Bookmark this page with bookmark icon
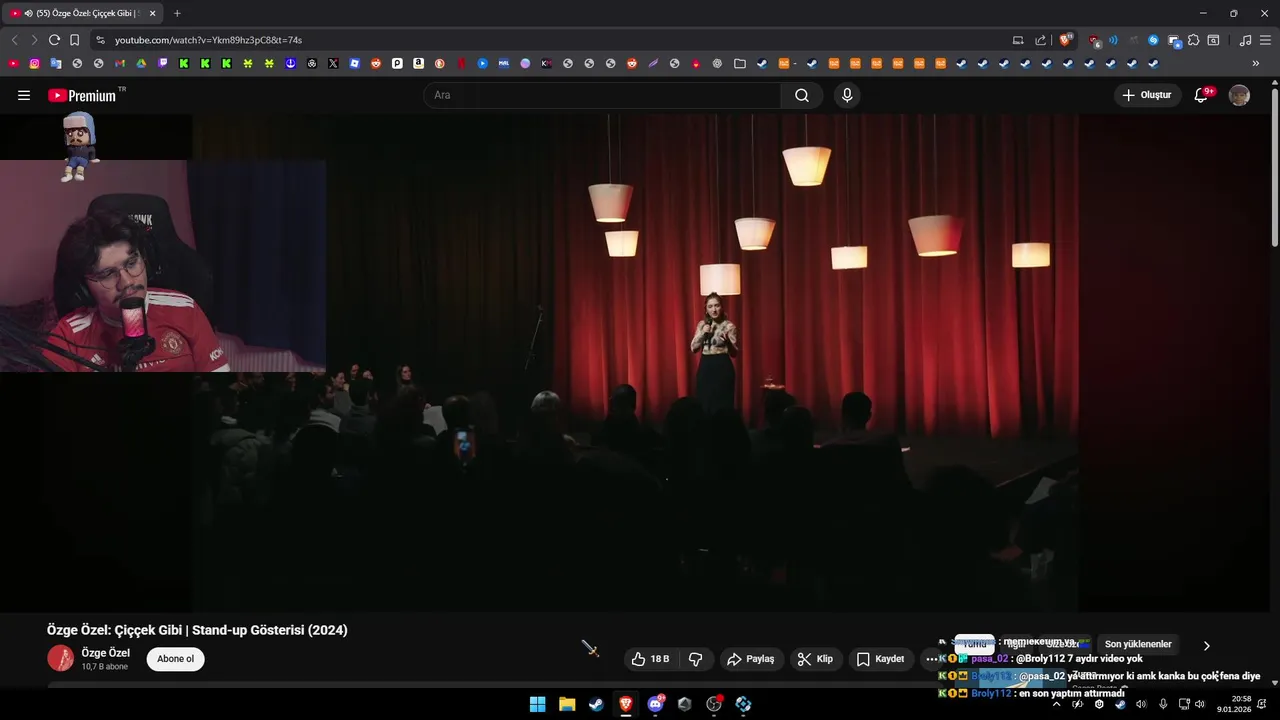The height and width of the screenshot is (720, 1280). click(74, 40)
